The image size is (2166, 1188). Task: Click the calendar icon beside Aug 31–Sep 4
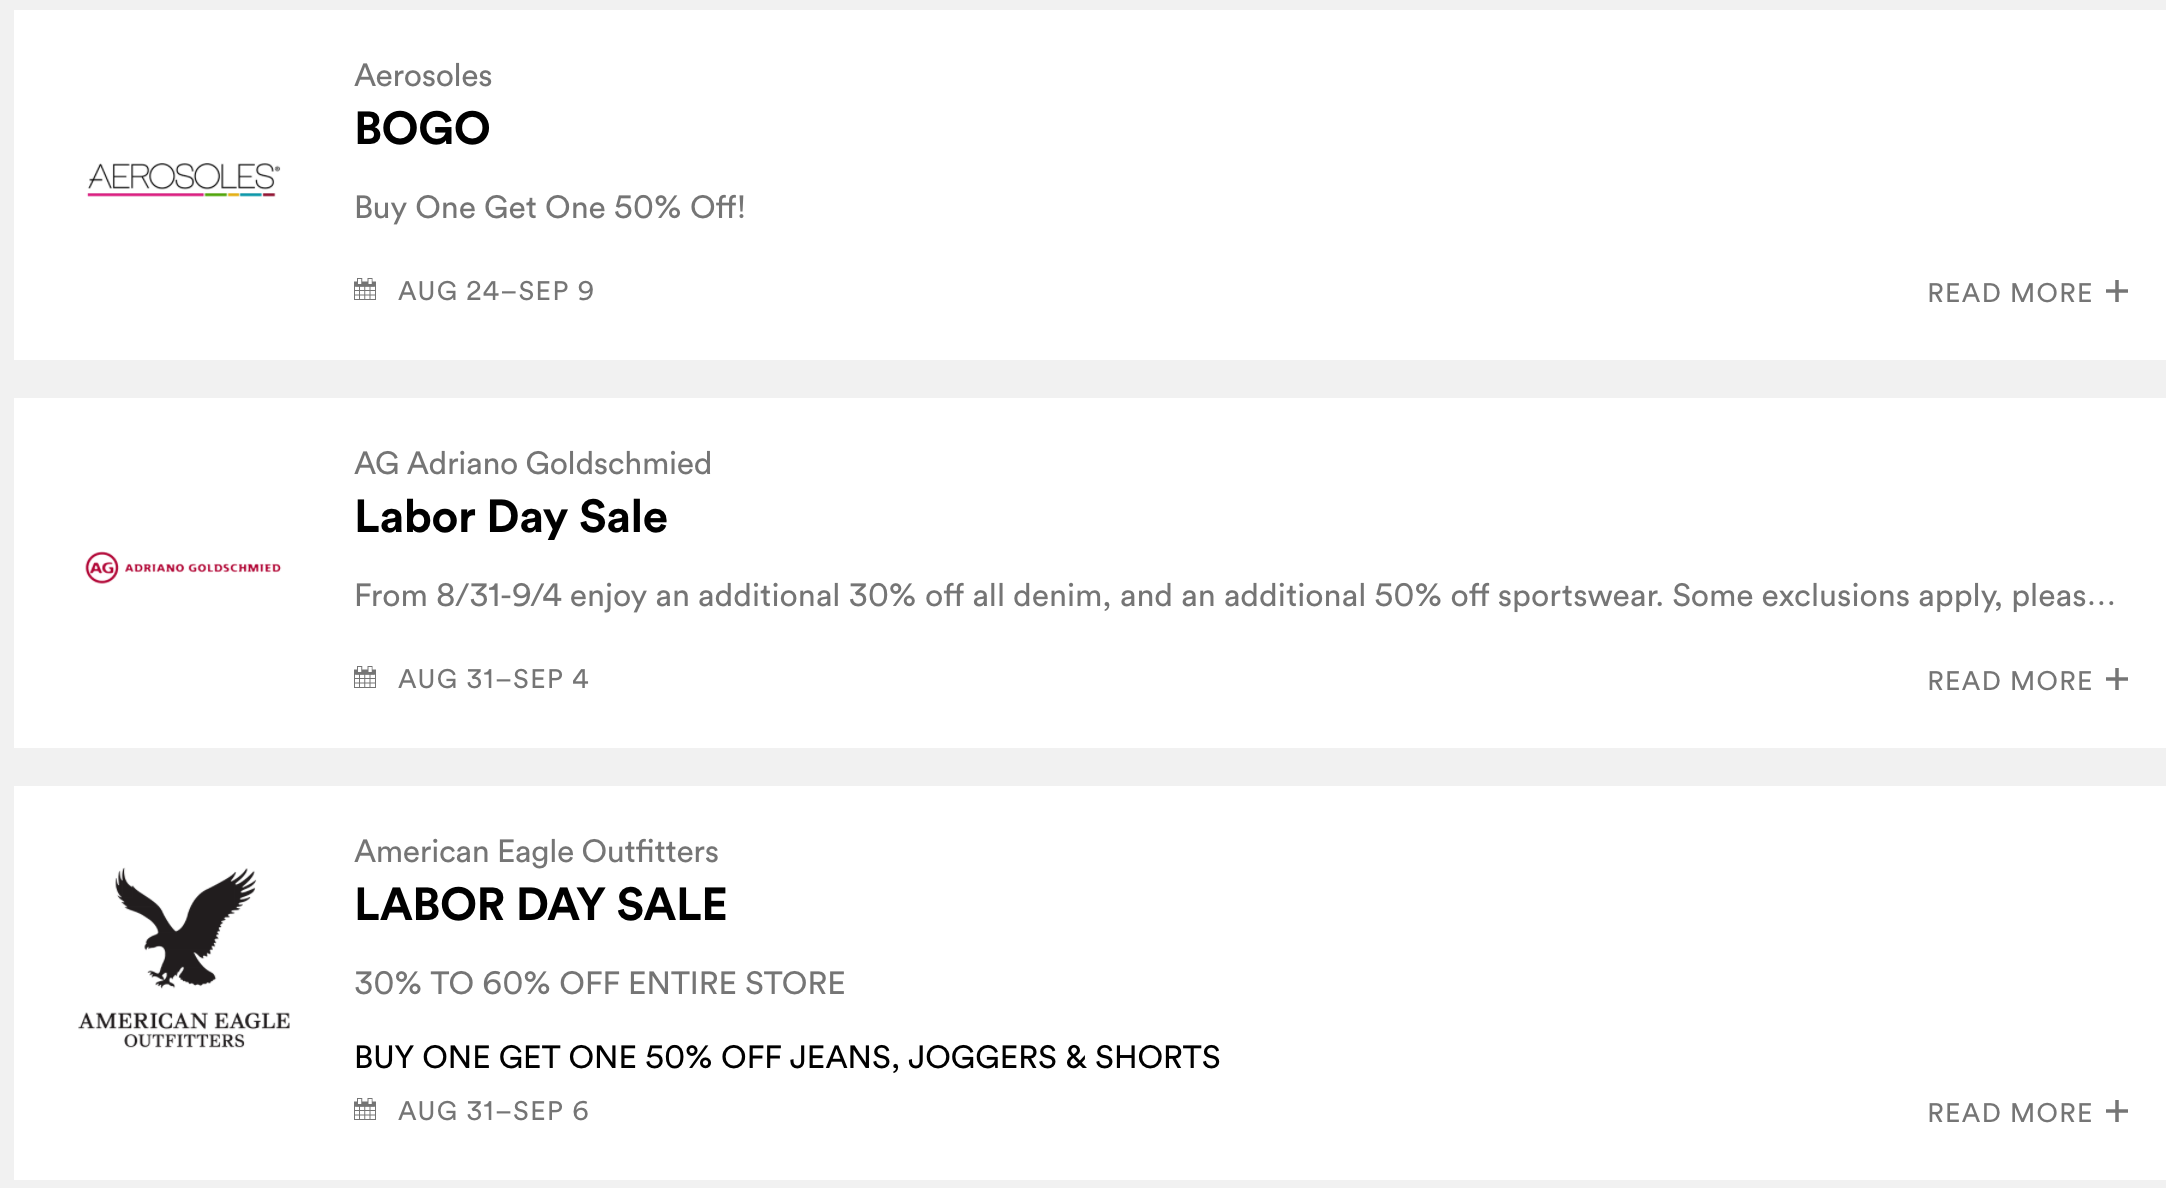(365, 678)
